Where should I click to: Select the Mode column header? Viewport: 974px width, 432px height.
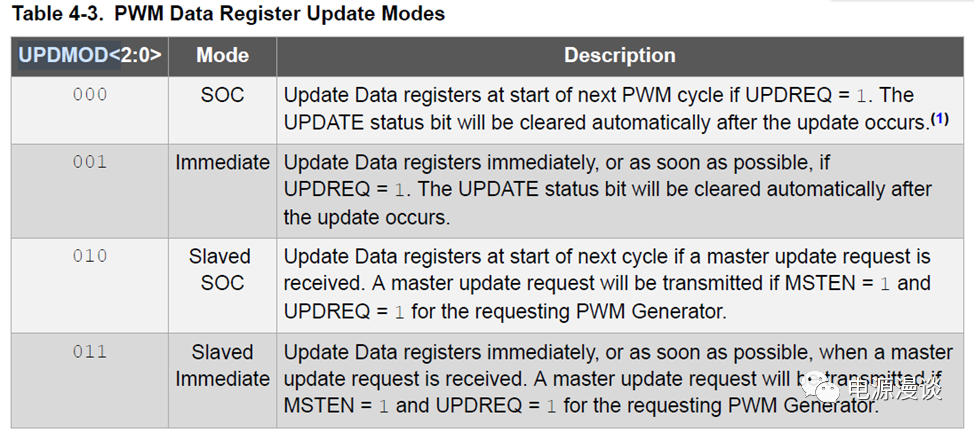(222, 56)
